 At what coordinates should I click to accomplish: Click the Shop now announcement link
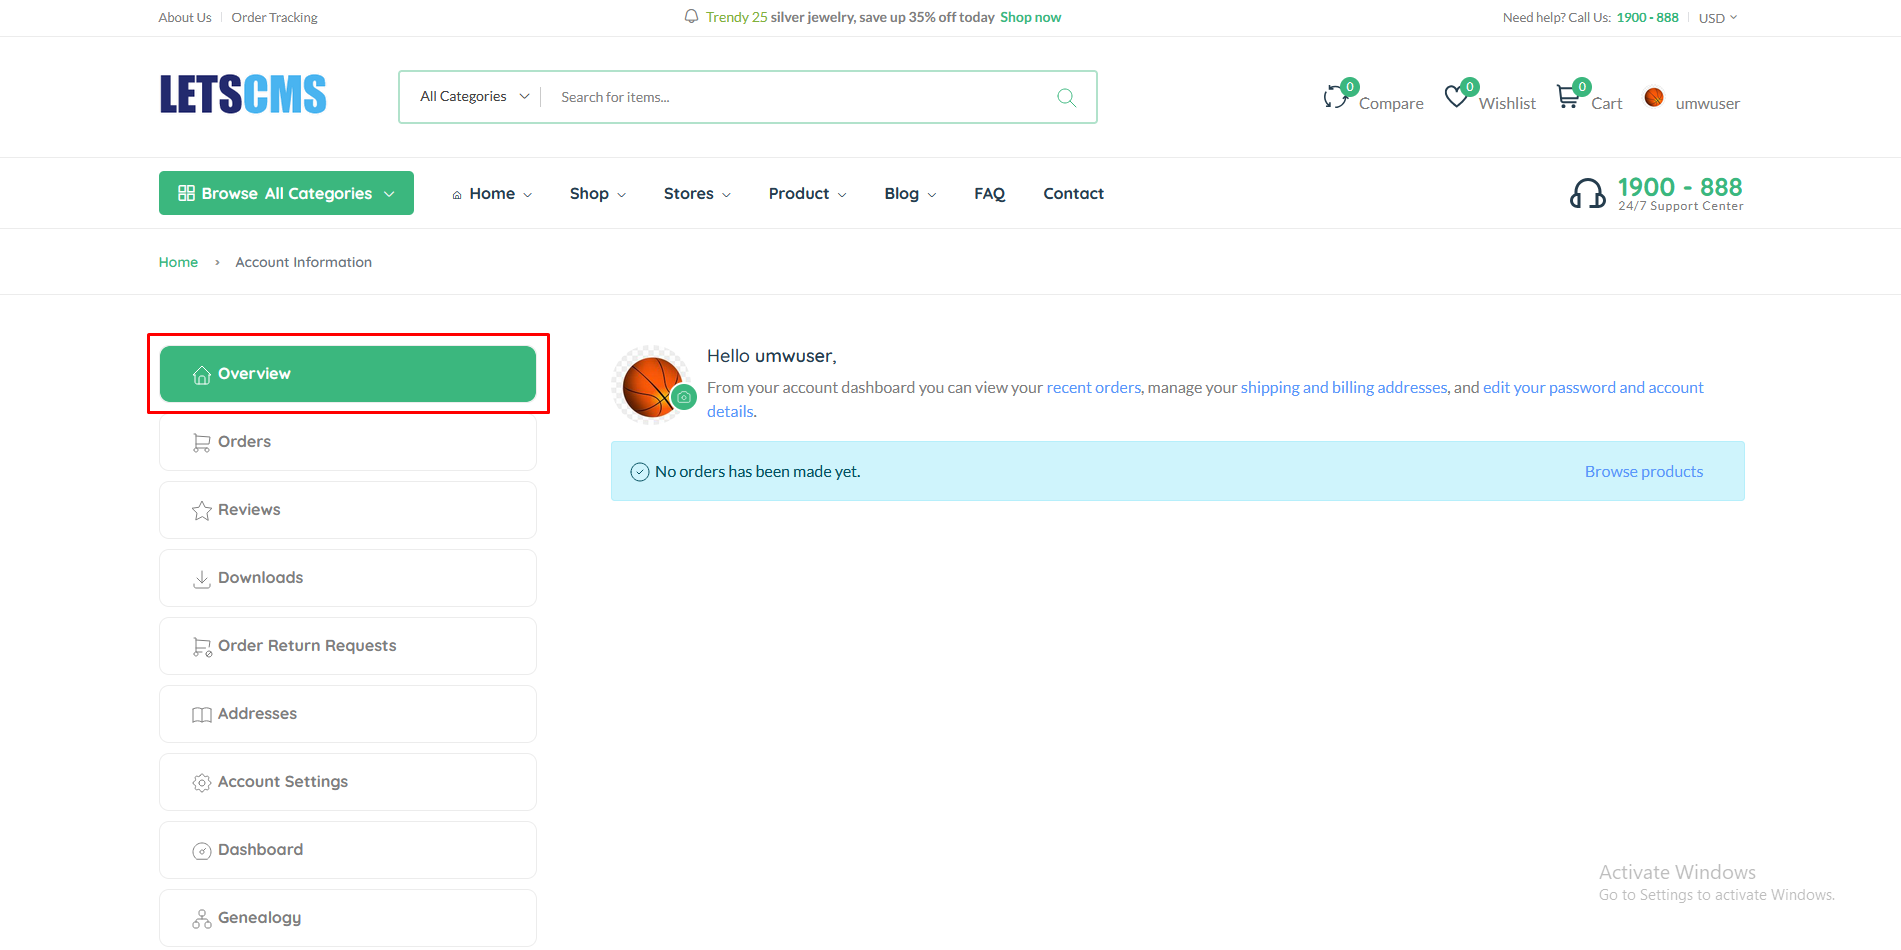tap(1030, 16)
